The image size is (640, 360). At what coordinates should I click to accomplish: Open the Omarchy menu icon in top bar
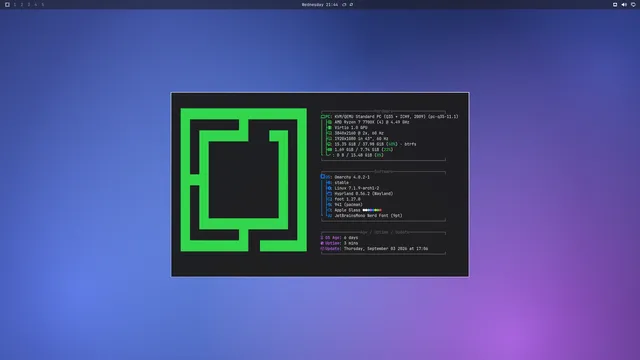[7, 4]
